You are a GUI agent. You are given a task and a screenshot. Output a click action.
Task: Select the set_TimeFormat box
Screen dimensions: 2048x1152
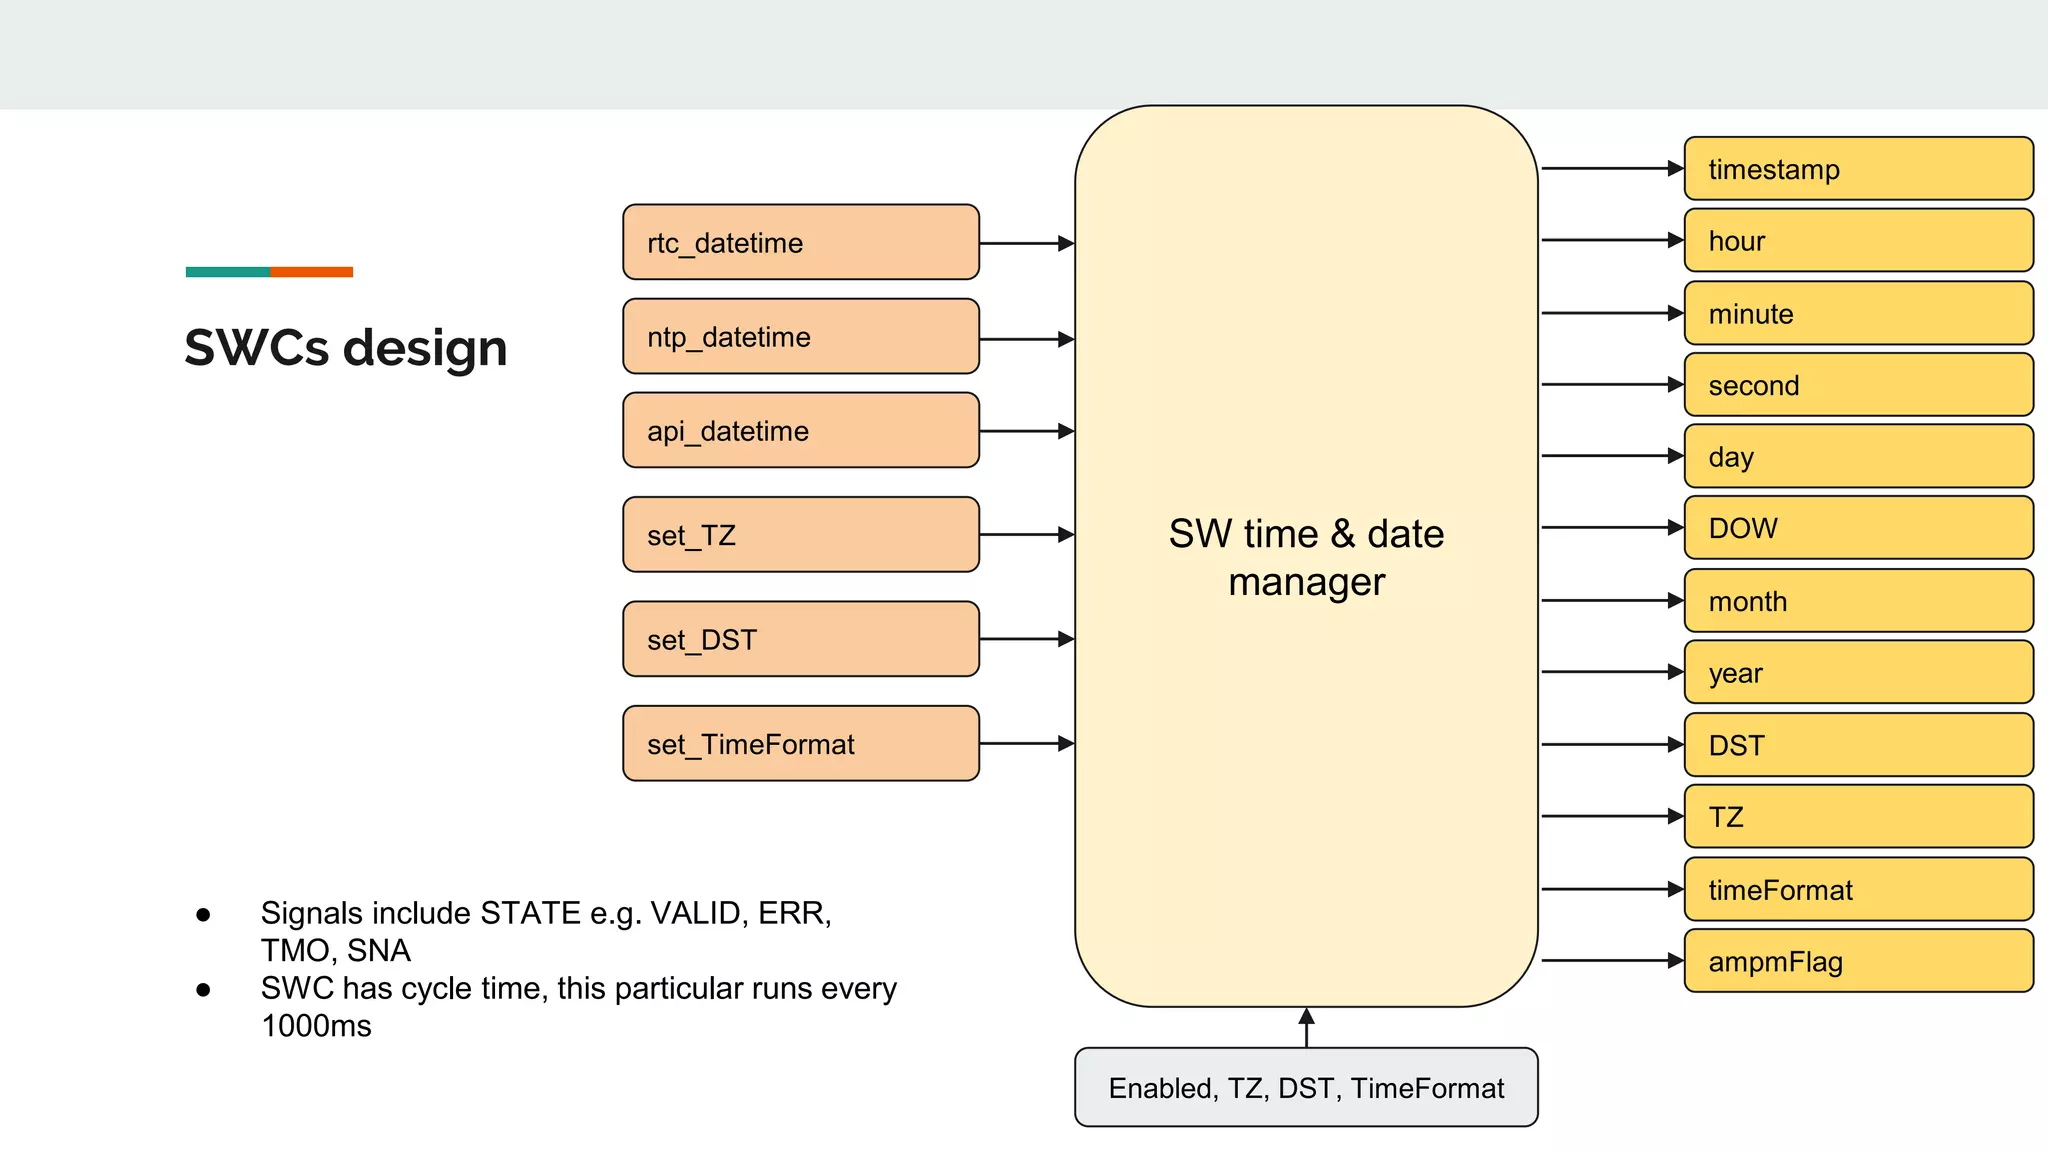pyautogui.click(x=800, y=743)
